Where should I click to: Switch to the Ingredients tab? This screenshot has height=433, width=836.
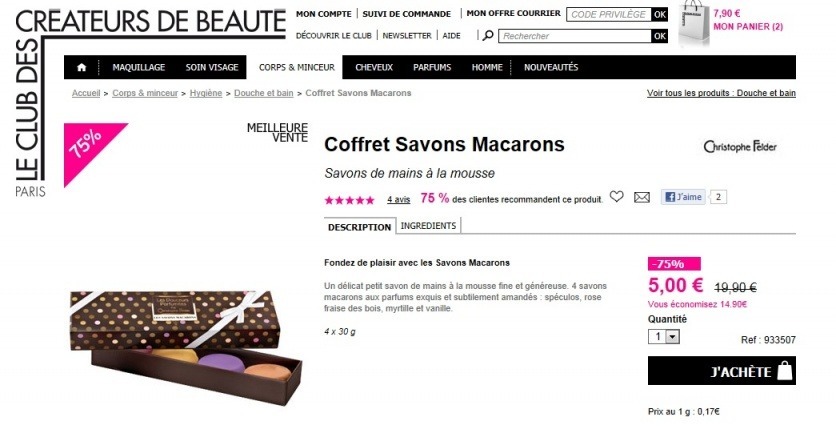coord(428,226)
